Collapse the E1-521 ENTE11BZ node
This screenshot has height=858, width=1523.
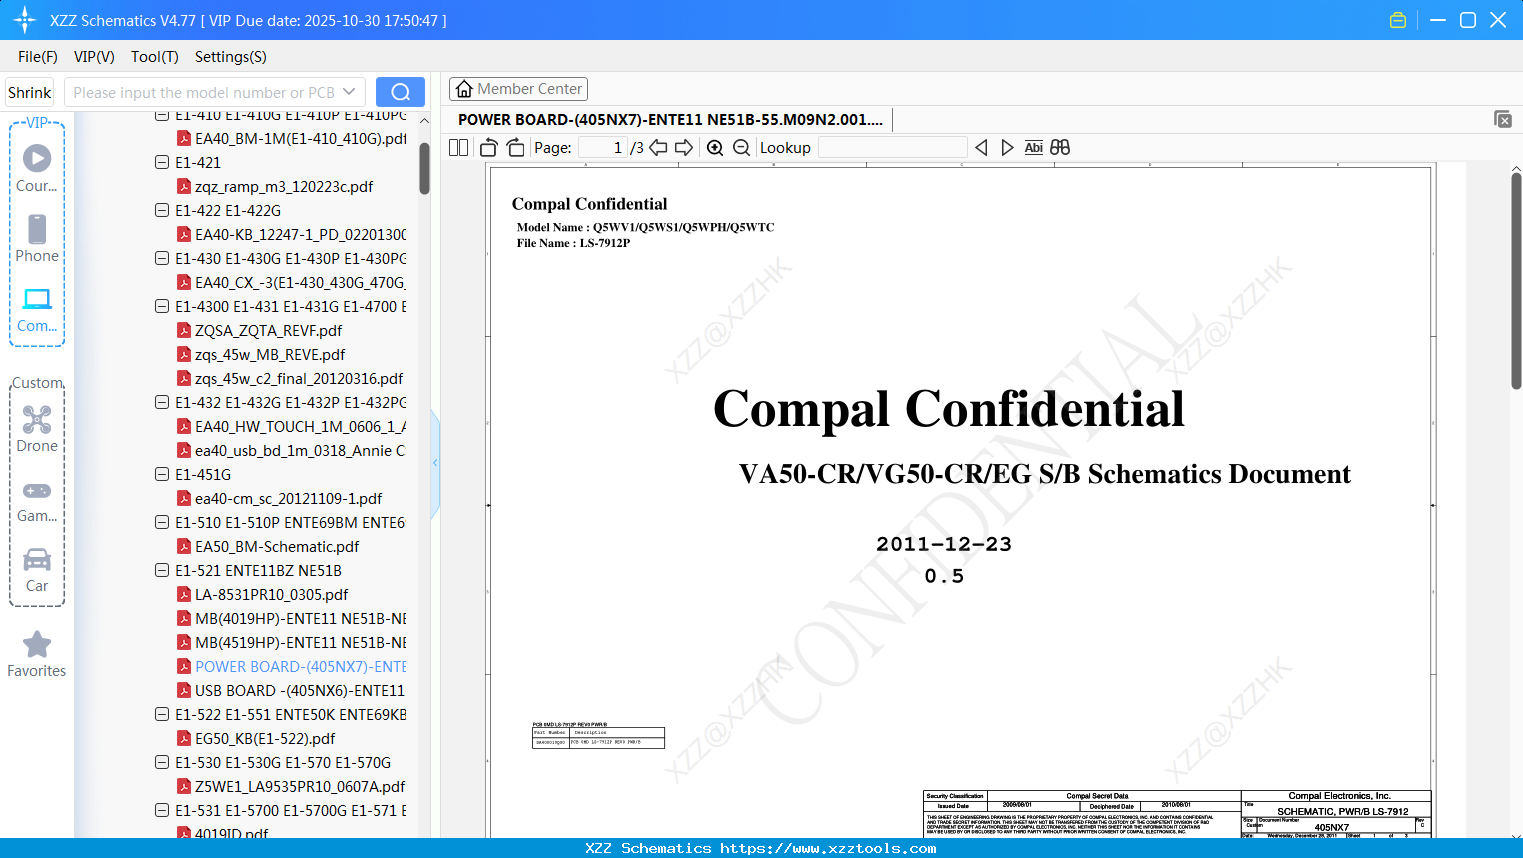point(162,570)
